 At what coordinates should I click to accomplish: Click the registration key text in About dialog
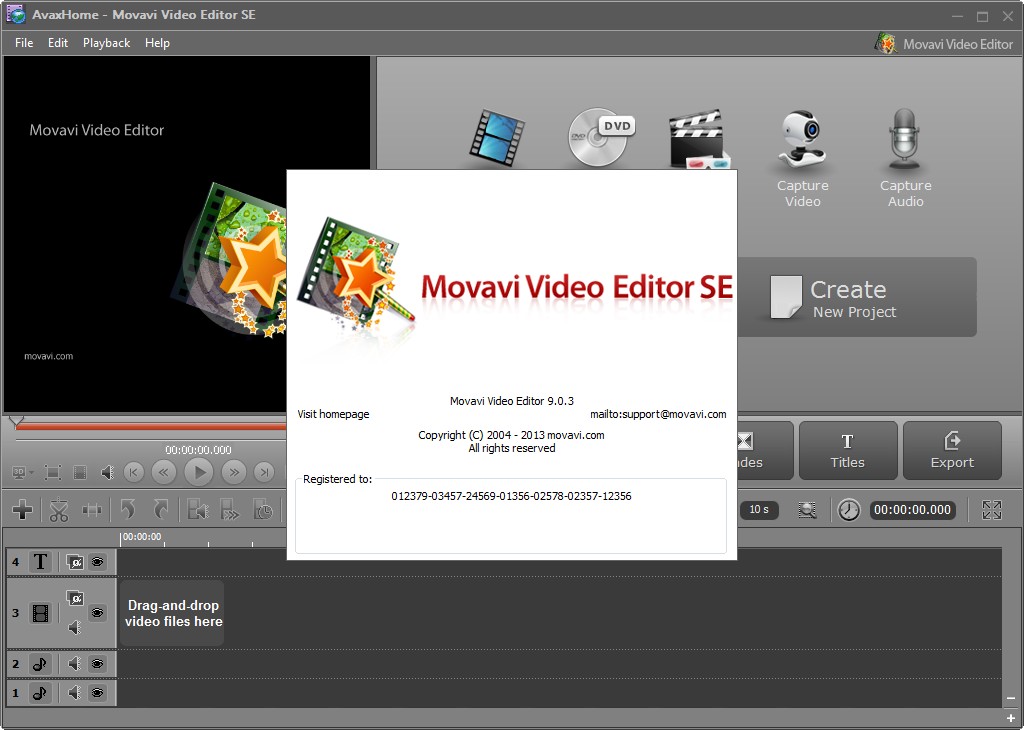tap(511, 496)
